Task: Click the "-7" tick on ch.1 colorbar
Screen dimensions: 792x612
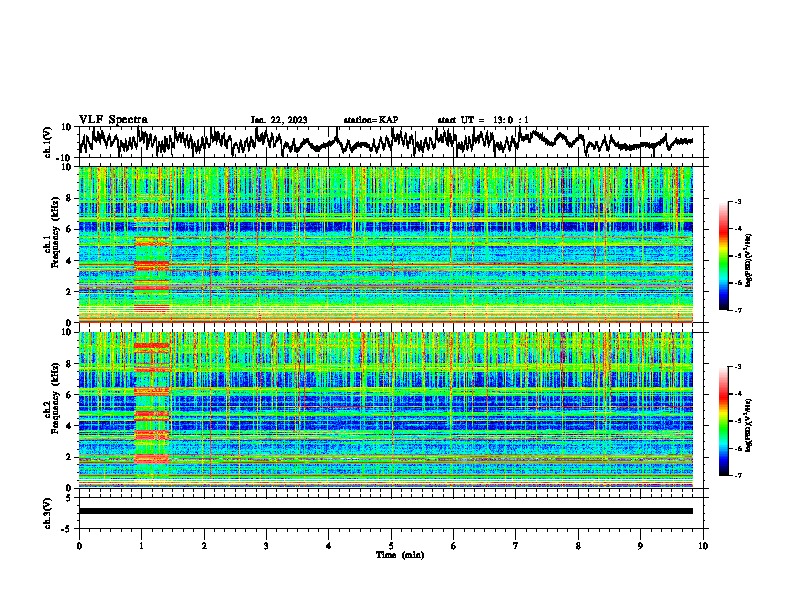Action: click(x=738, y=310)
